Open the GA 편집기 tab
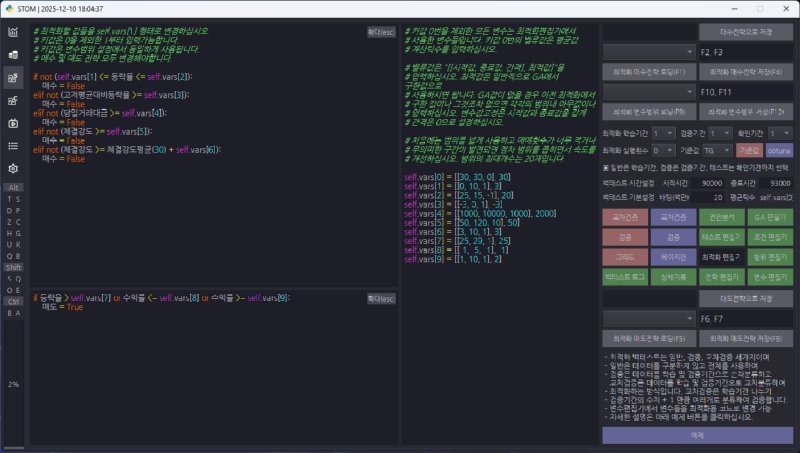Image resolution: width=800 pixels, height=453 pixels. [x=770, y=216]
